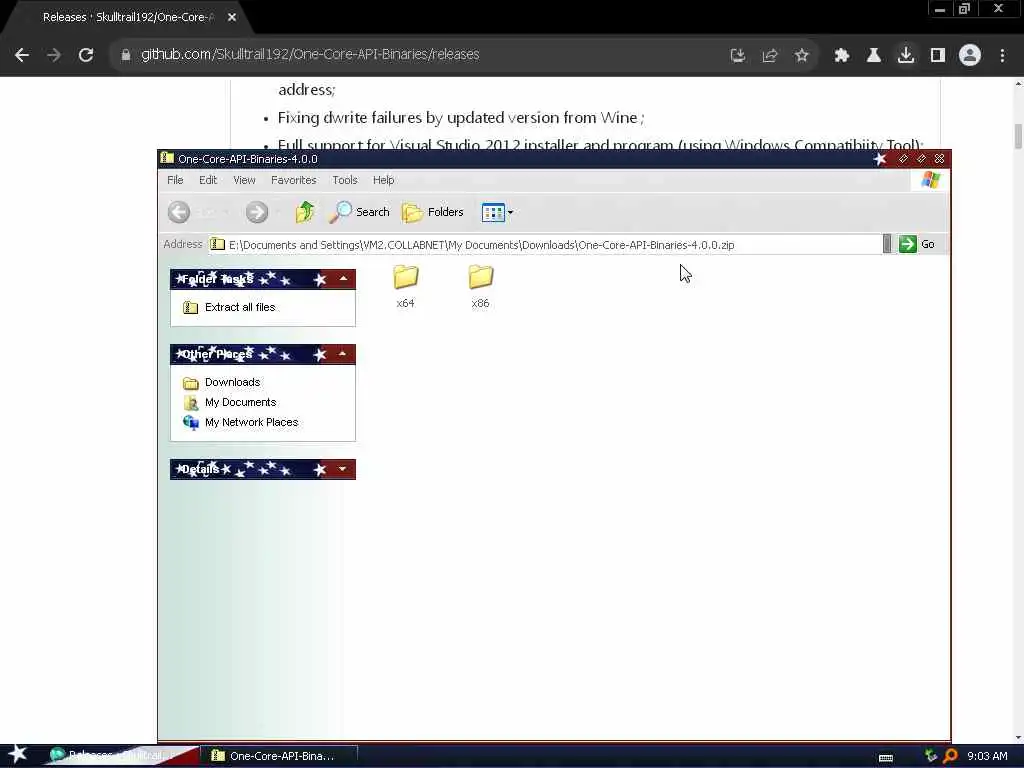Click the Start star button on taskbar
This screenshot has height=768, width=1024.
point(18,754)
